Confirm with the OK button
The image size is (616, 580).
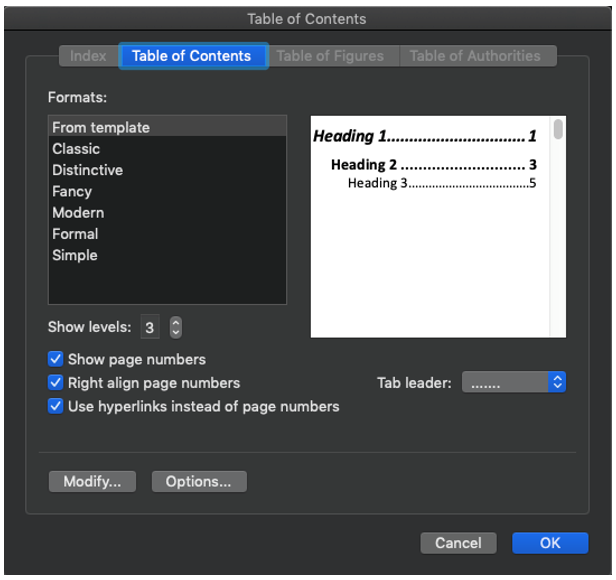click(550, 543)
